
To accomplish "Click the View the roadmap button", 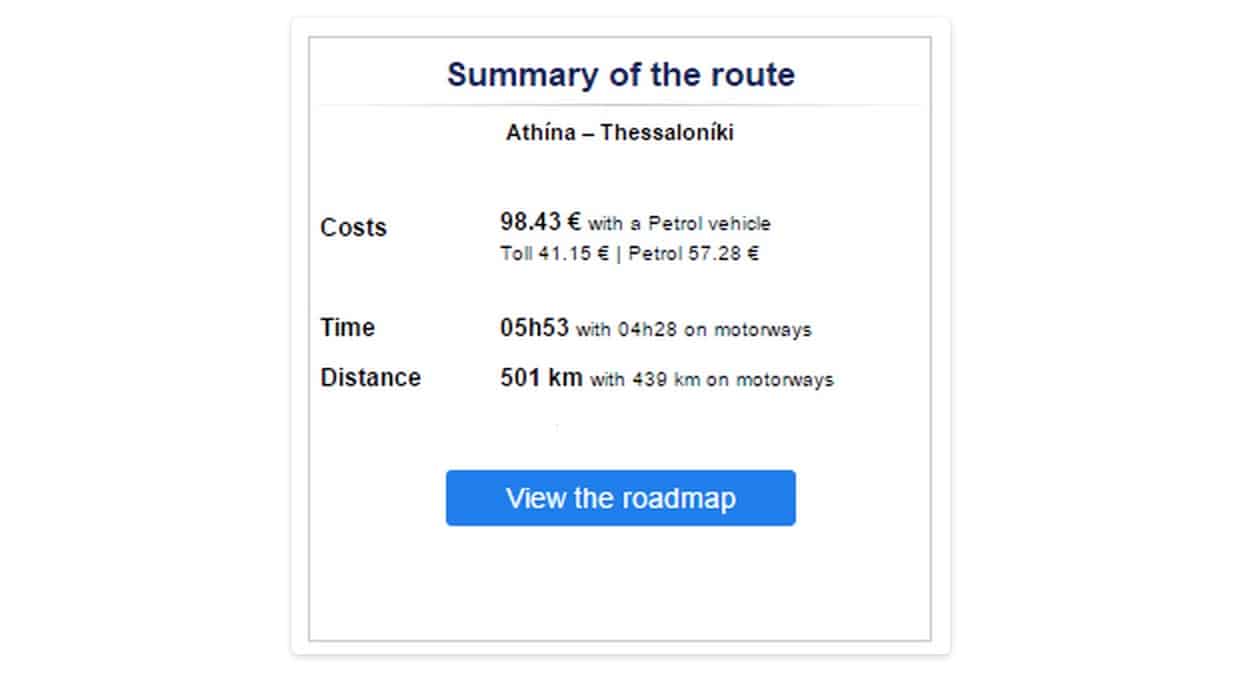I will tap(620, 498).
